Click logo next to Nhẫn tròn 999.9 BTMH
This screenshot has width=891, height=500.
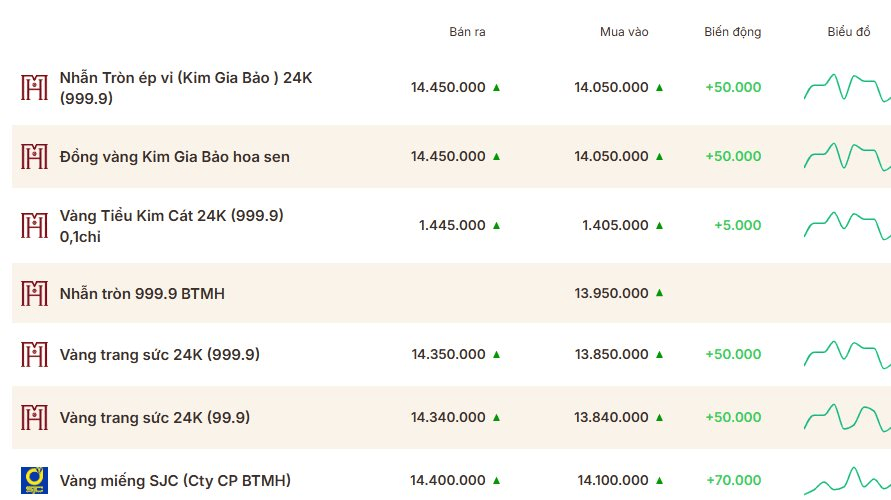tap(34, 293)
